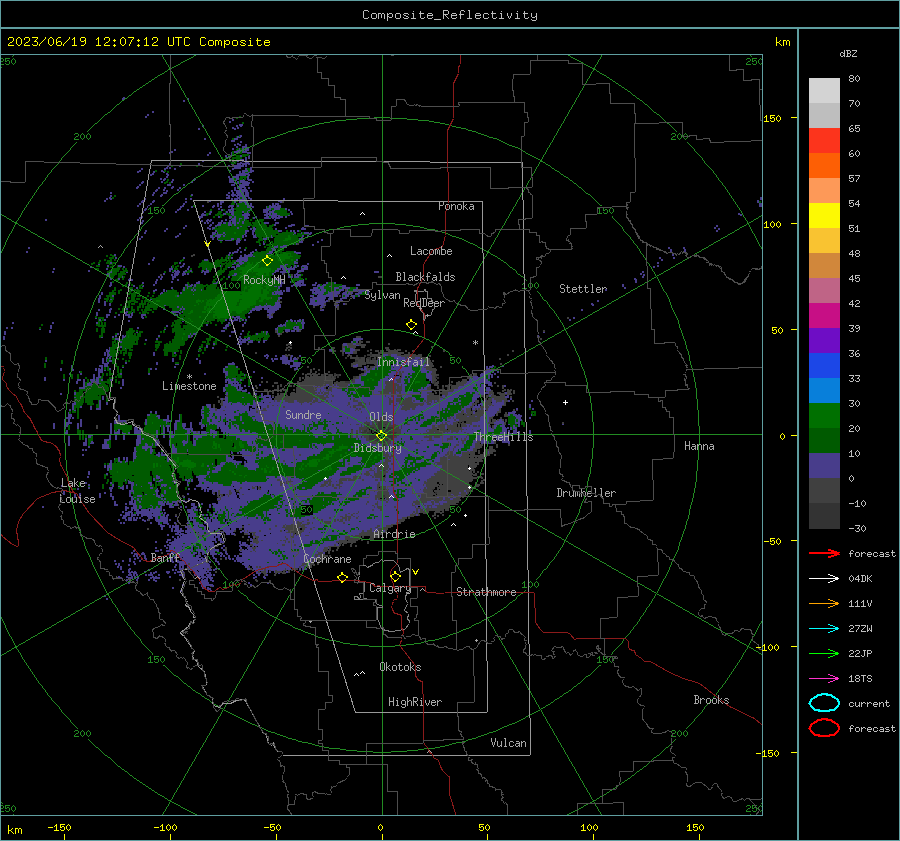Click the Hanna city label
This screenshot has height=841, width=900.
click(699, 446)
